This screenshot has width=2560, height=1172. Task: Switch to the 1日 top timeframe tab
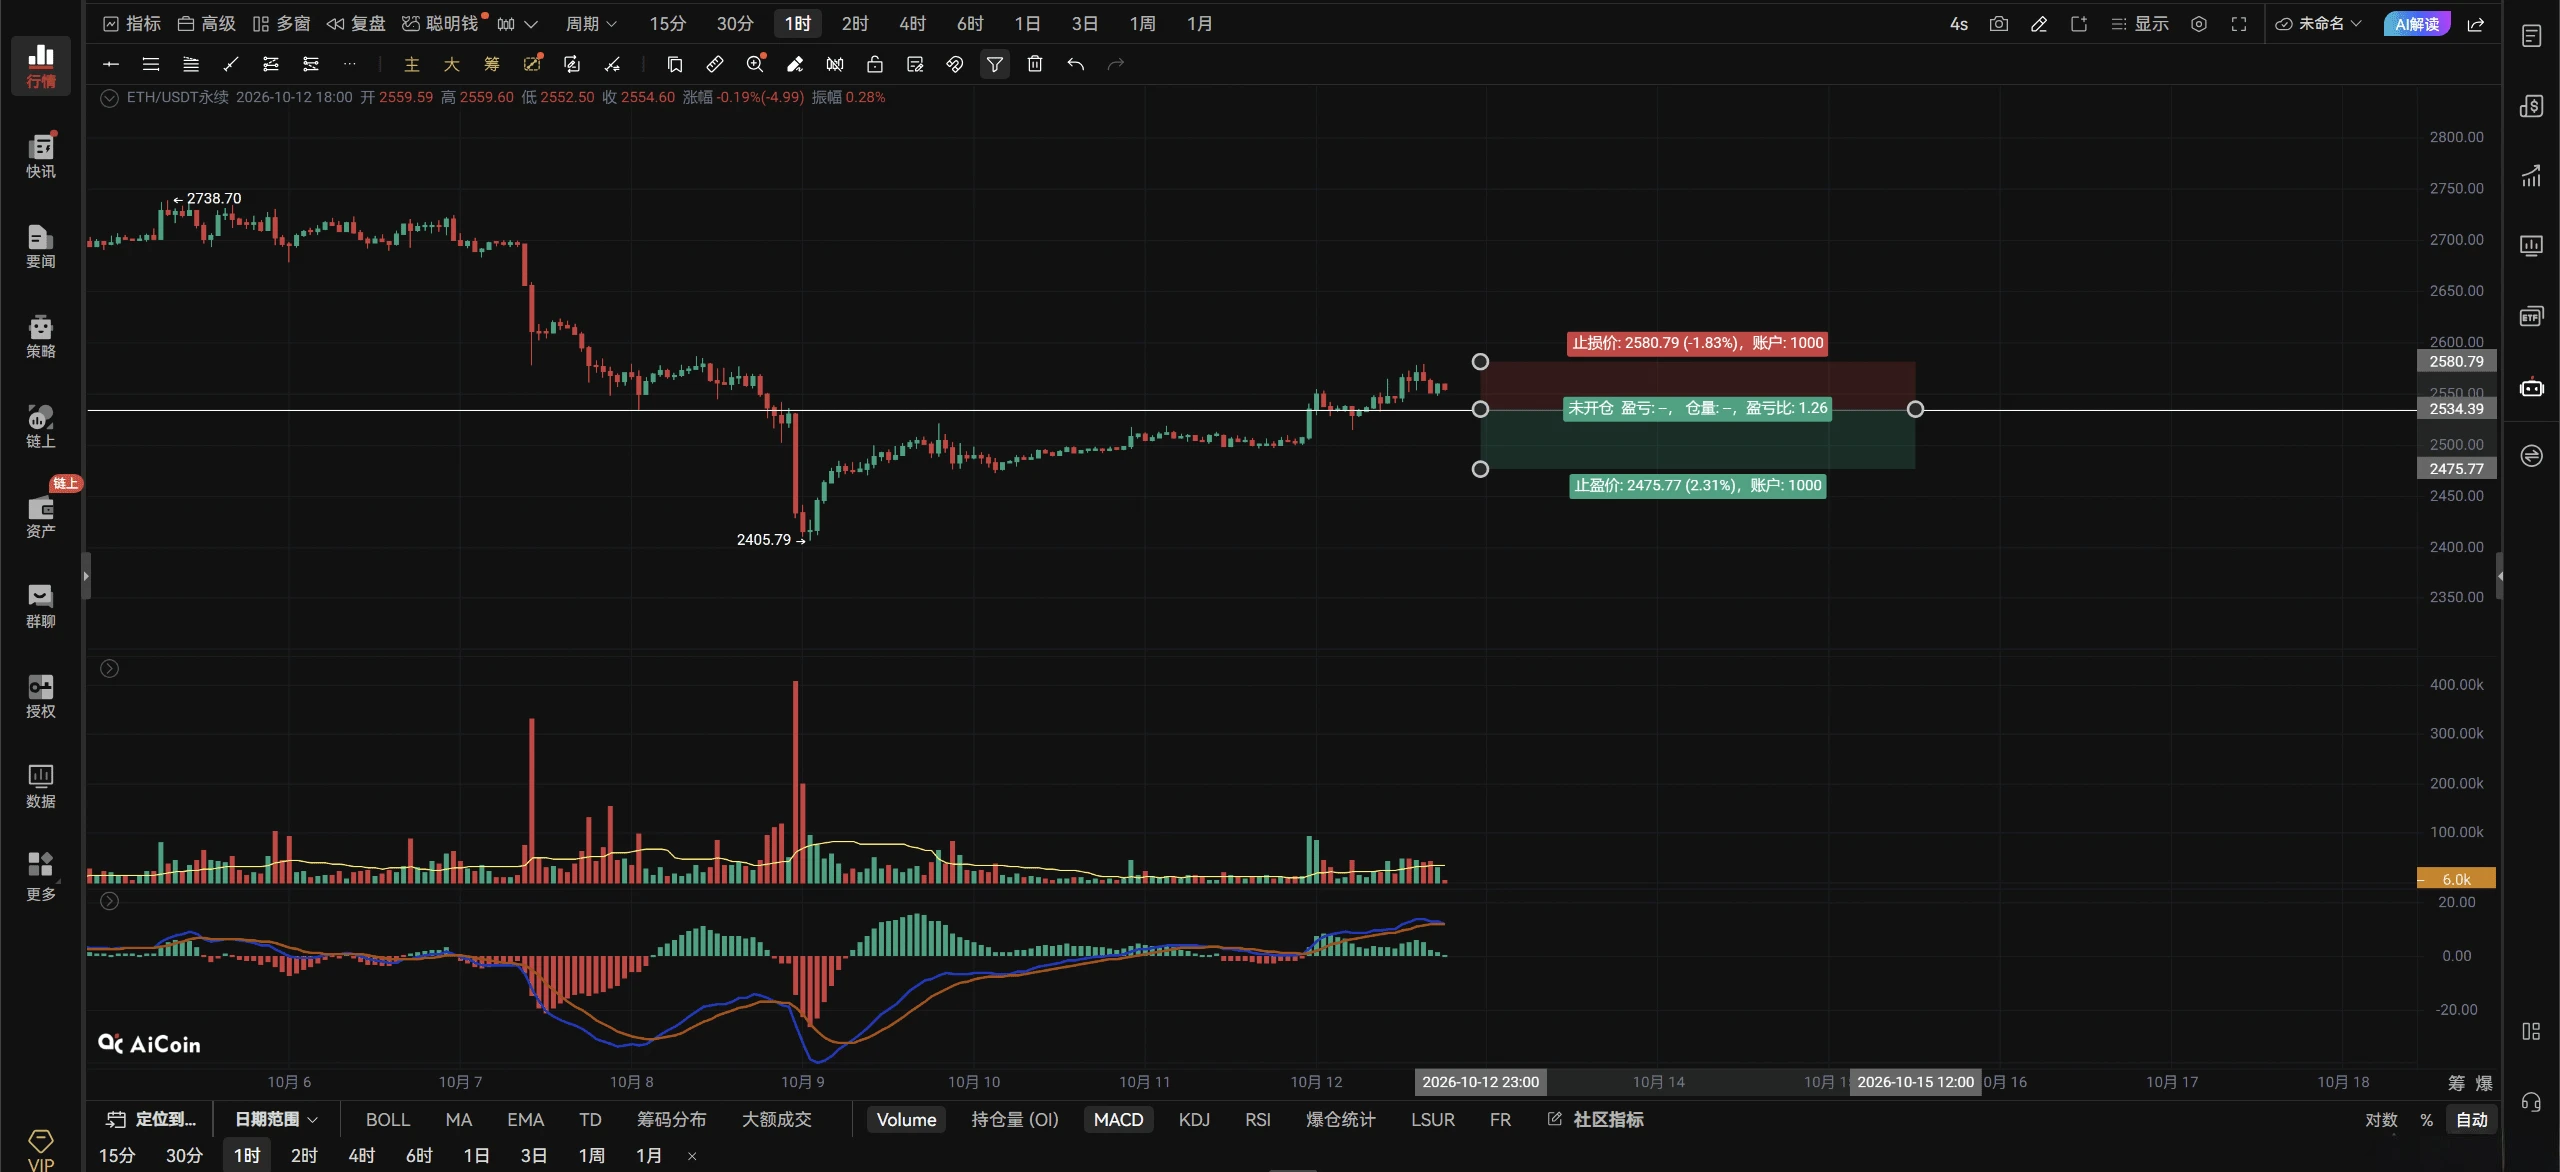(x=1027, y=24)
